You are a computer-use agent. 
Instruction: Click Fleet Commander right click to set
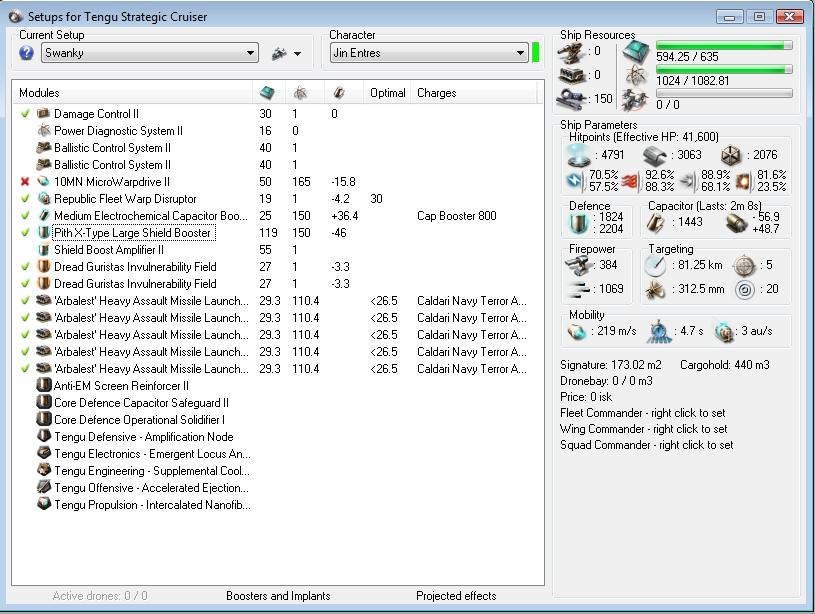[x=642, y=413]
